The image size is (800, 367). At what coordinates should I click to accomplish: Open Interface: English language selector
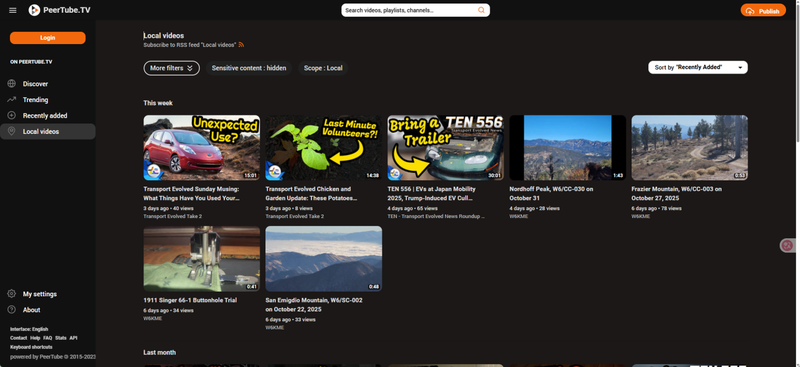[x=29, y=329]
